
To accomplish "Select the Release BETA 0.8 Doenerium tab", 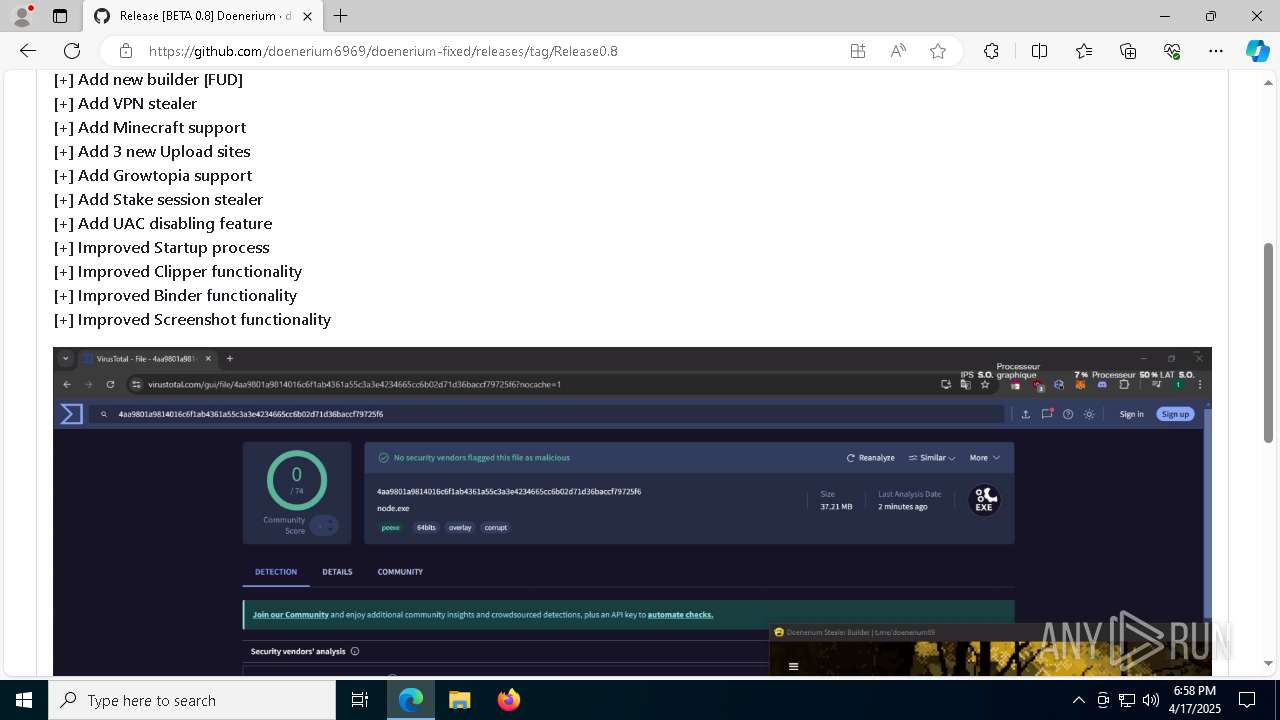I will coord(203,16).
